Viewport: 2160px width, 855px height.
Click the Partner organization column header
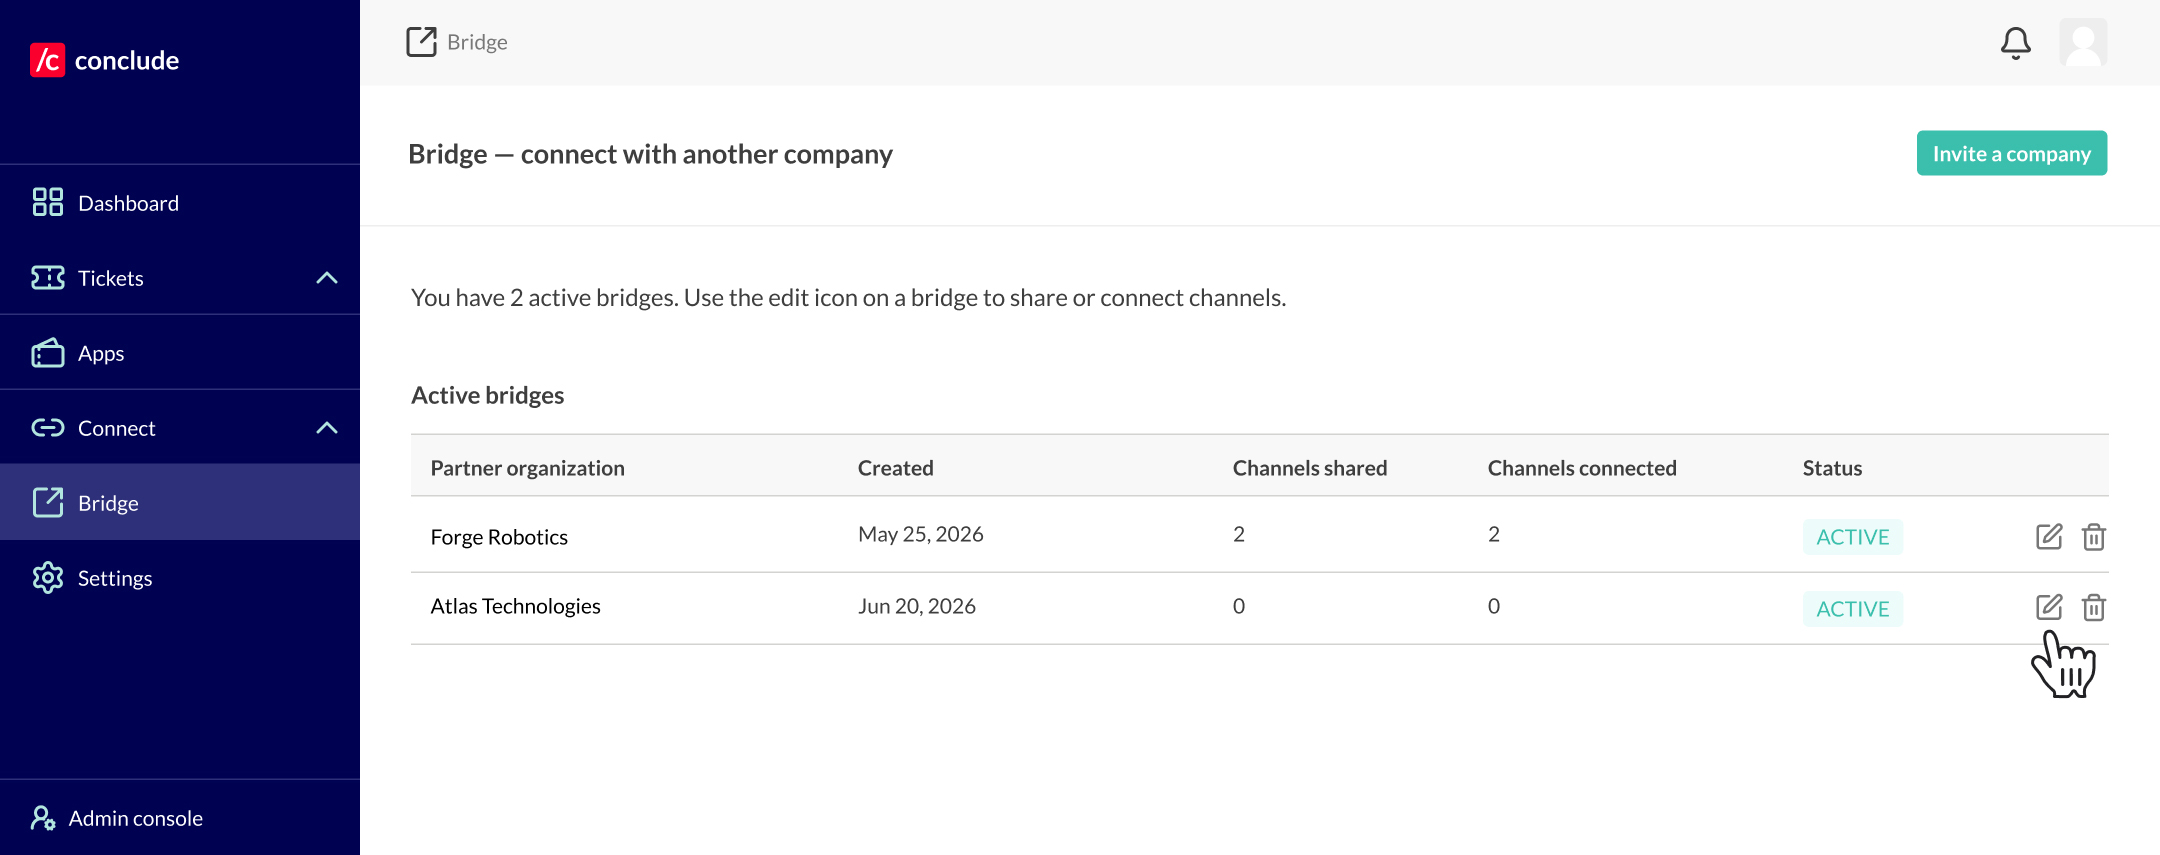pyautogui.click(x=527, y=468)
